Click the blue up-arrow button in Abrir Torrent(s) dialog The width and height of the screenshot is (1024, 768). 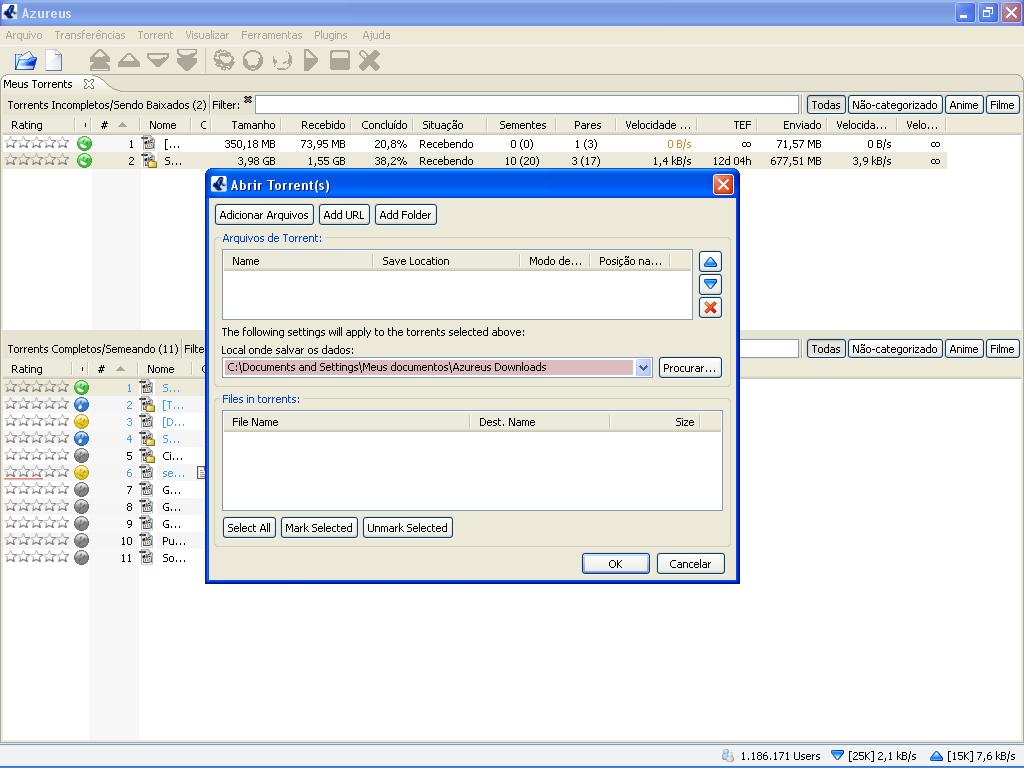[710, 262]
